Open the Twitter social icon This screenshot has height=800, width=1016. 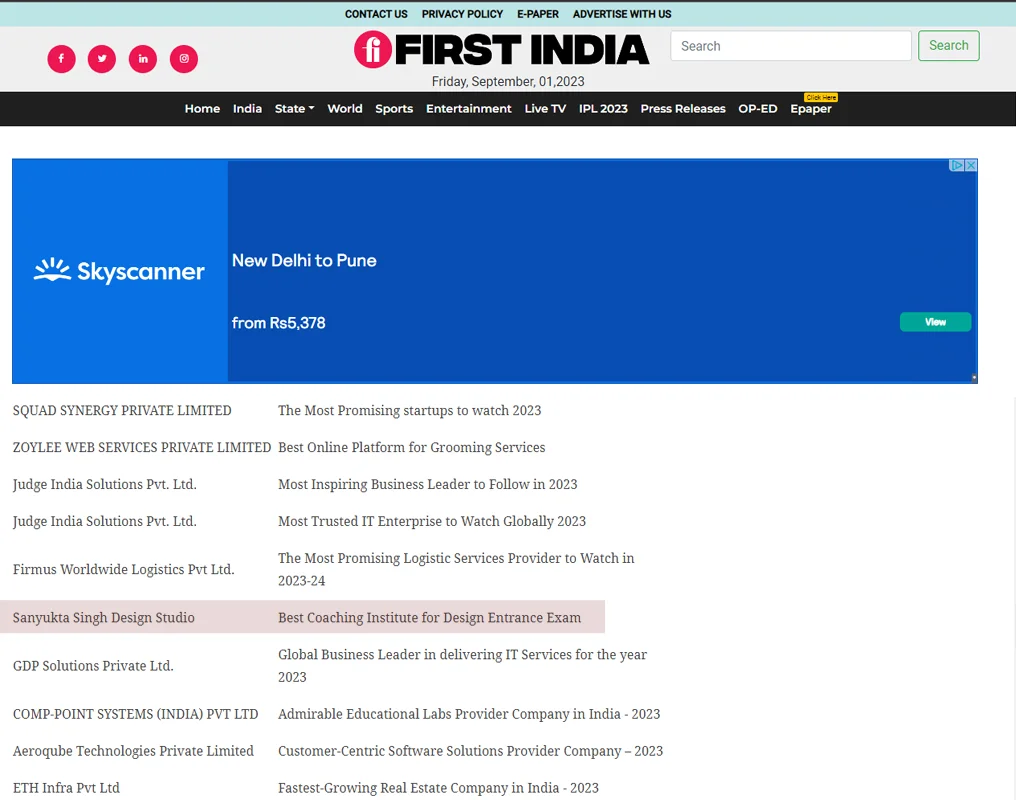pyautogui.click(x=102, y=59)
